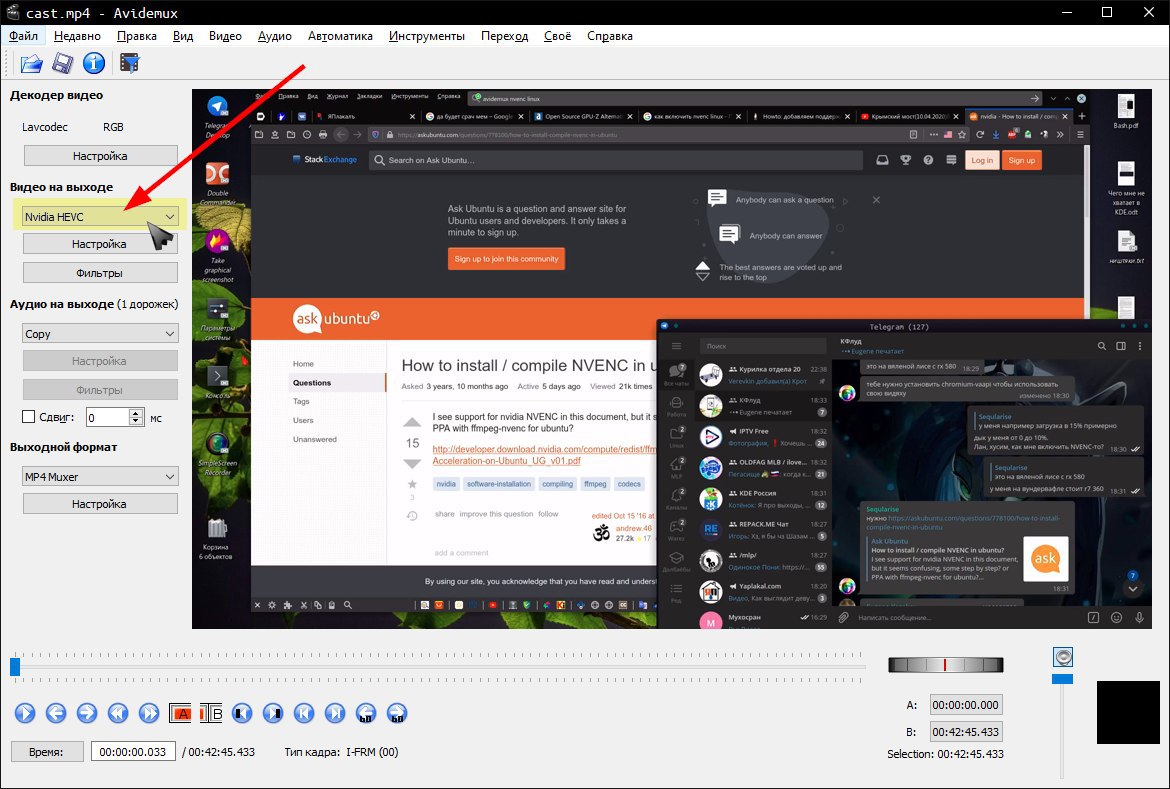Image resolution: width=1170 pixels, height=789 pixels.
Task: Click Настройка under Видео на выходе
Action: [x=100, y=244]
